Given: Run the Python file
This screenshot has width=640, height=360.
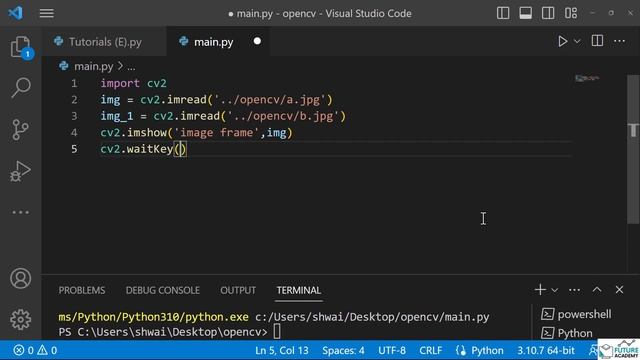Looking at the screenshot, I should click(x=562, y=41).
